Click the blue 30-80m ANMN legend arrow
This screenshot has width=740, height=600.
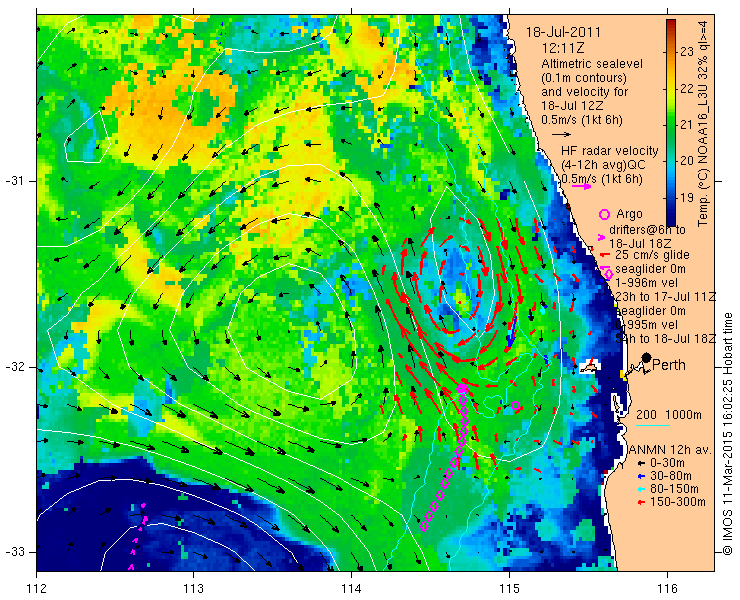click(641, 476)
